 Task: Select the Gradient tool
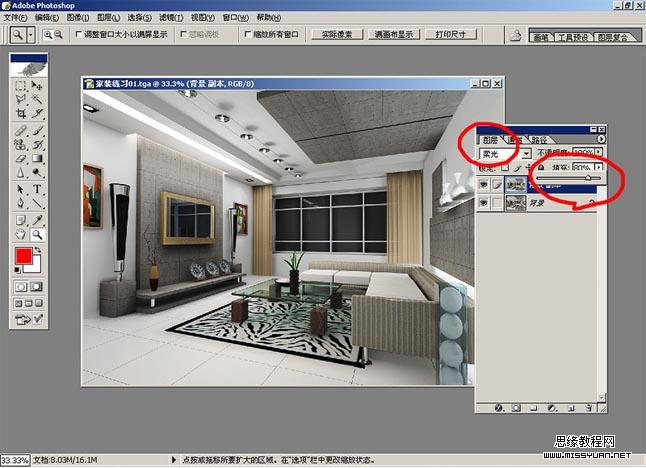tap(37, 159)
